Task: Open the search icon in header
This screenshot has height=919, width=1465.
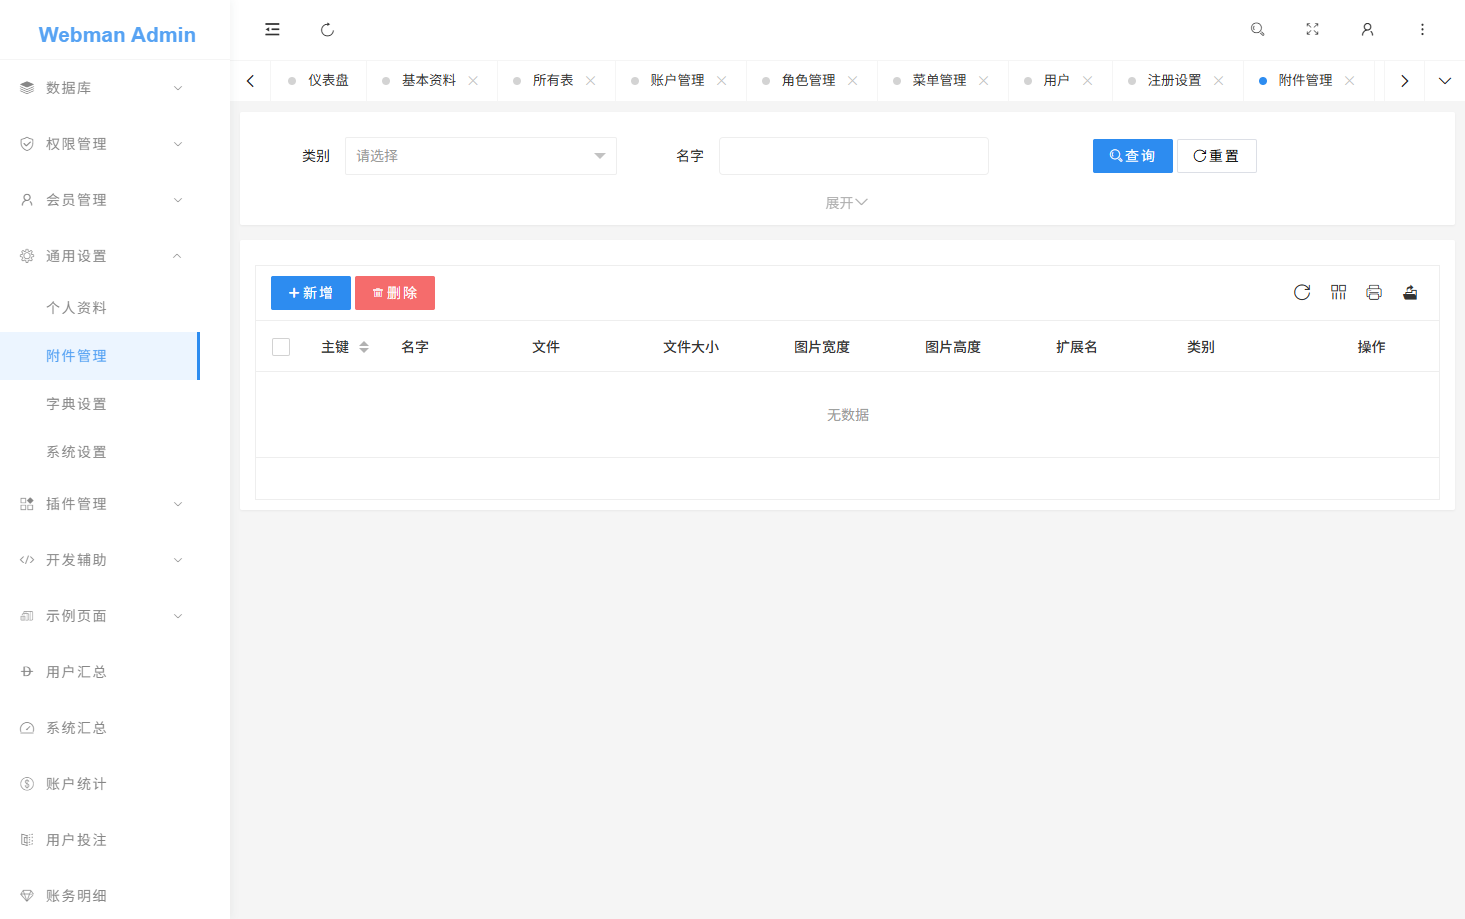Action: 1258,30
